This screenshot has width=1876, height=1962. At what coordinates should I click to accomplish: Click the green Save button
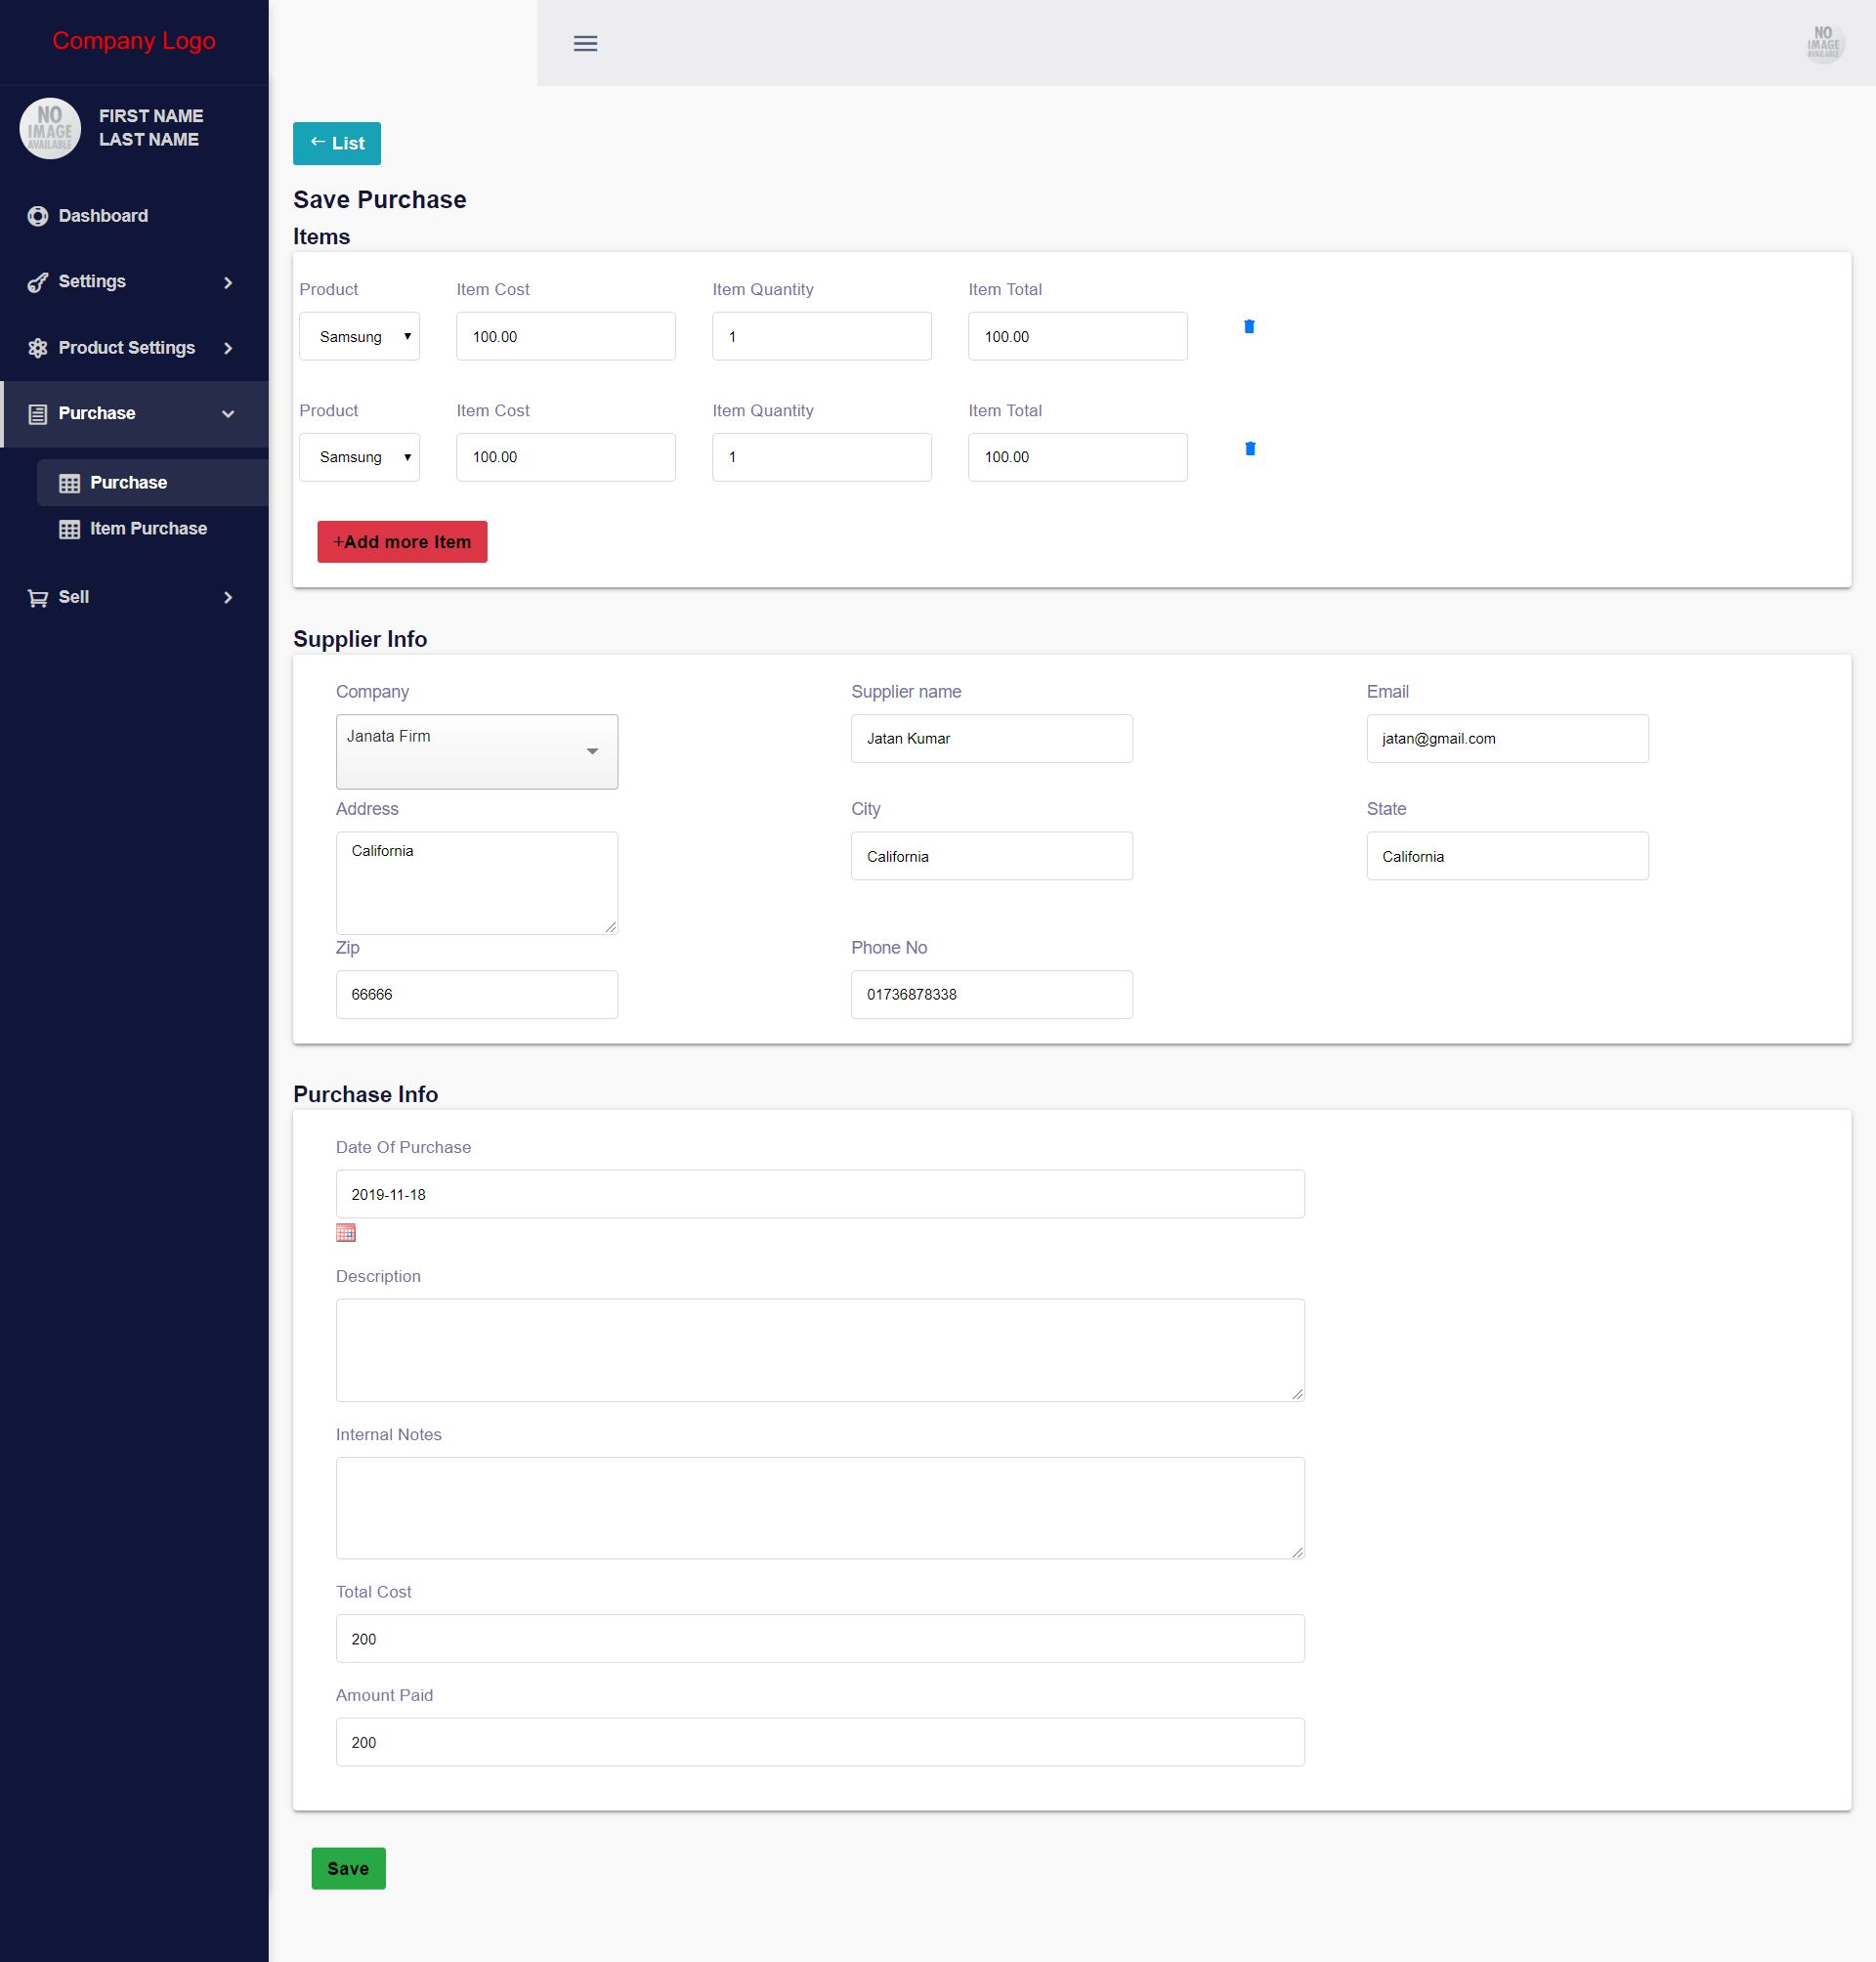pyautogui.click(x=348, y=1868)
